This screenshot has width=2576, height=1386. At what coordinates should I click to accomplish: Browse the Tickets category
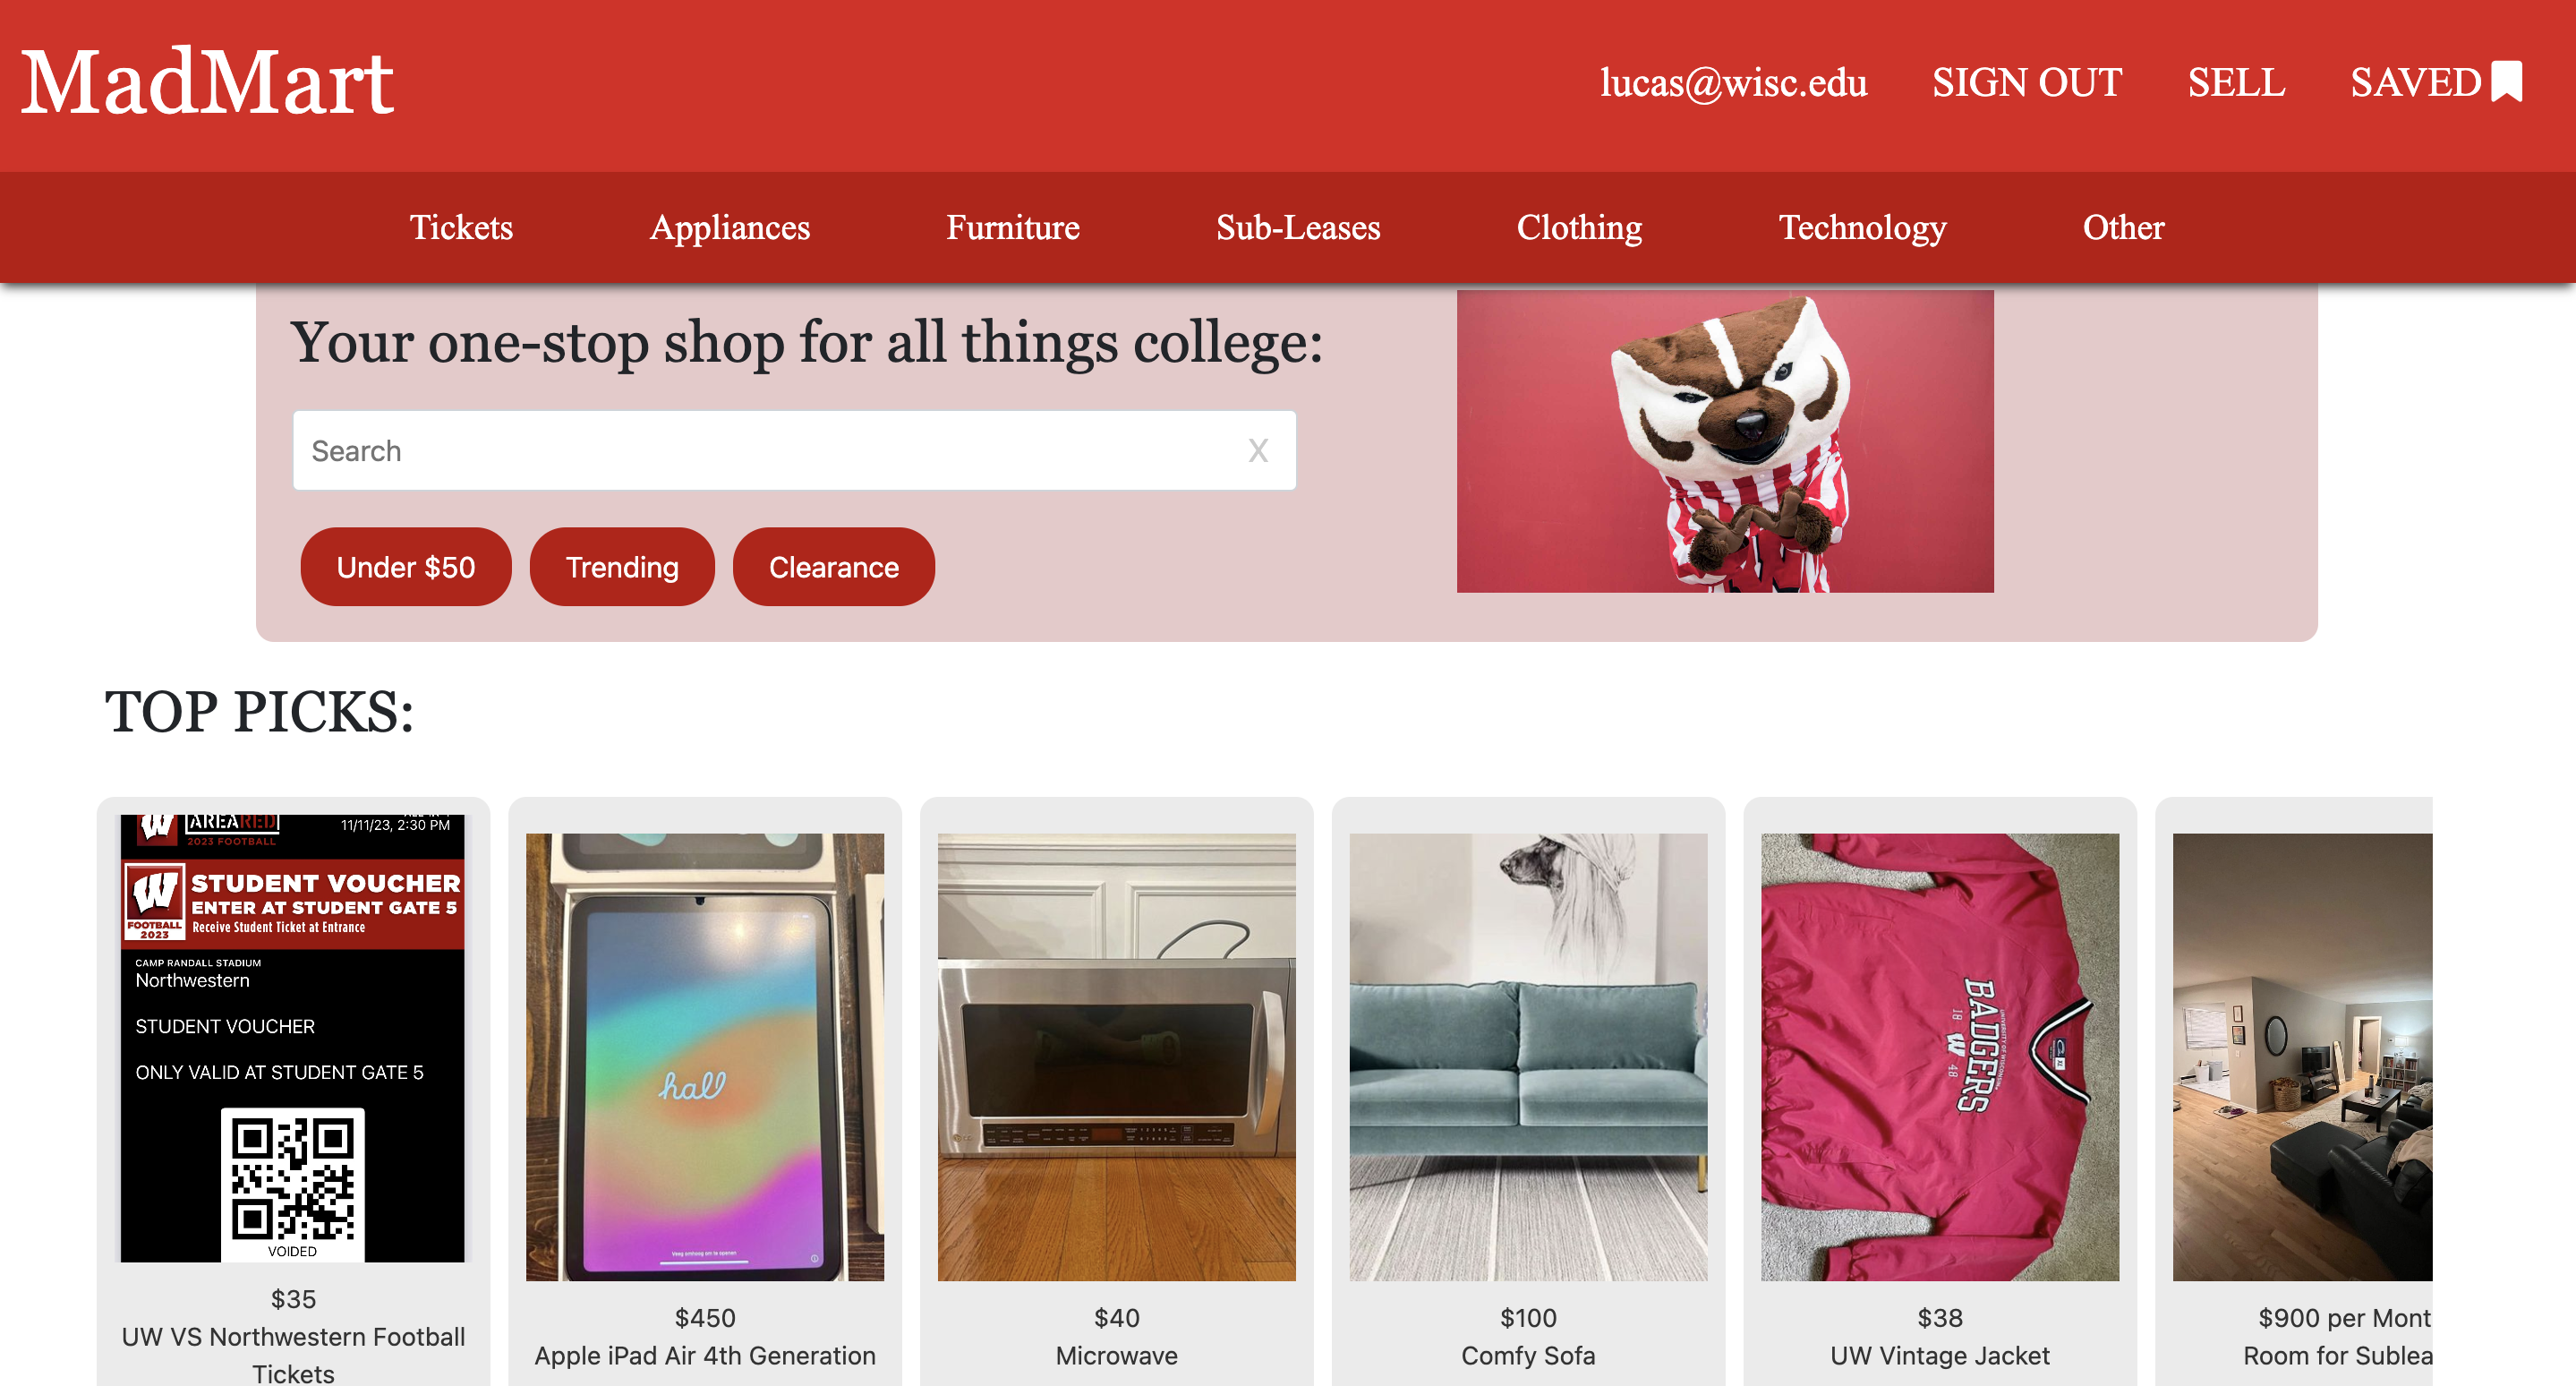(461, 227)
